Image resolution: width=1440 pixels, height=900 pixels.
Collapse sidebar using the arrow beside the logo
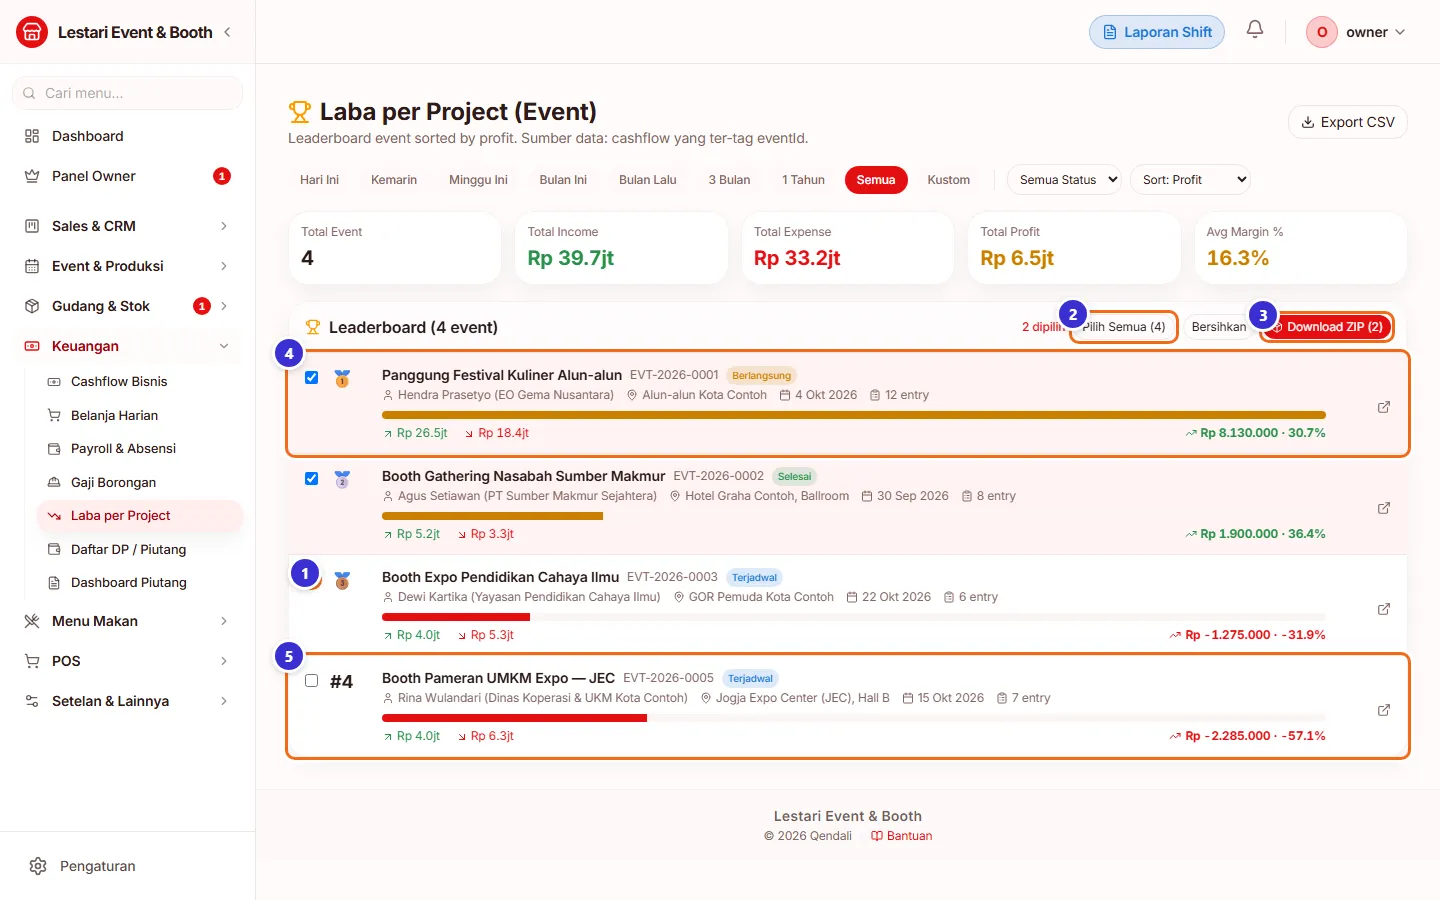[x=228, y=32]
